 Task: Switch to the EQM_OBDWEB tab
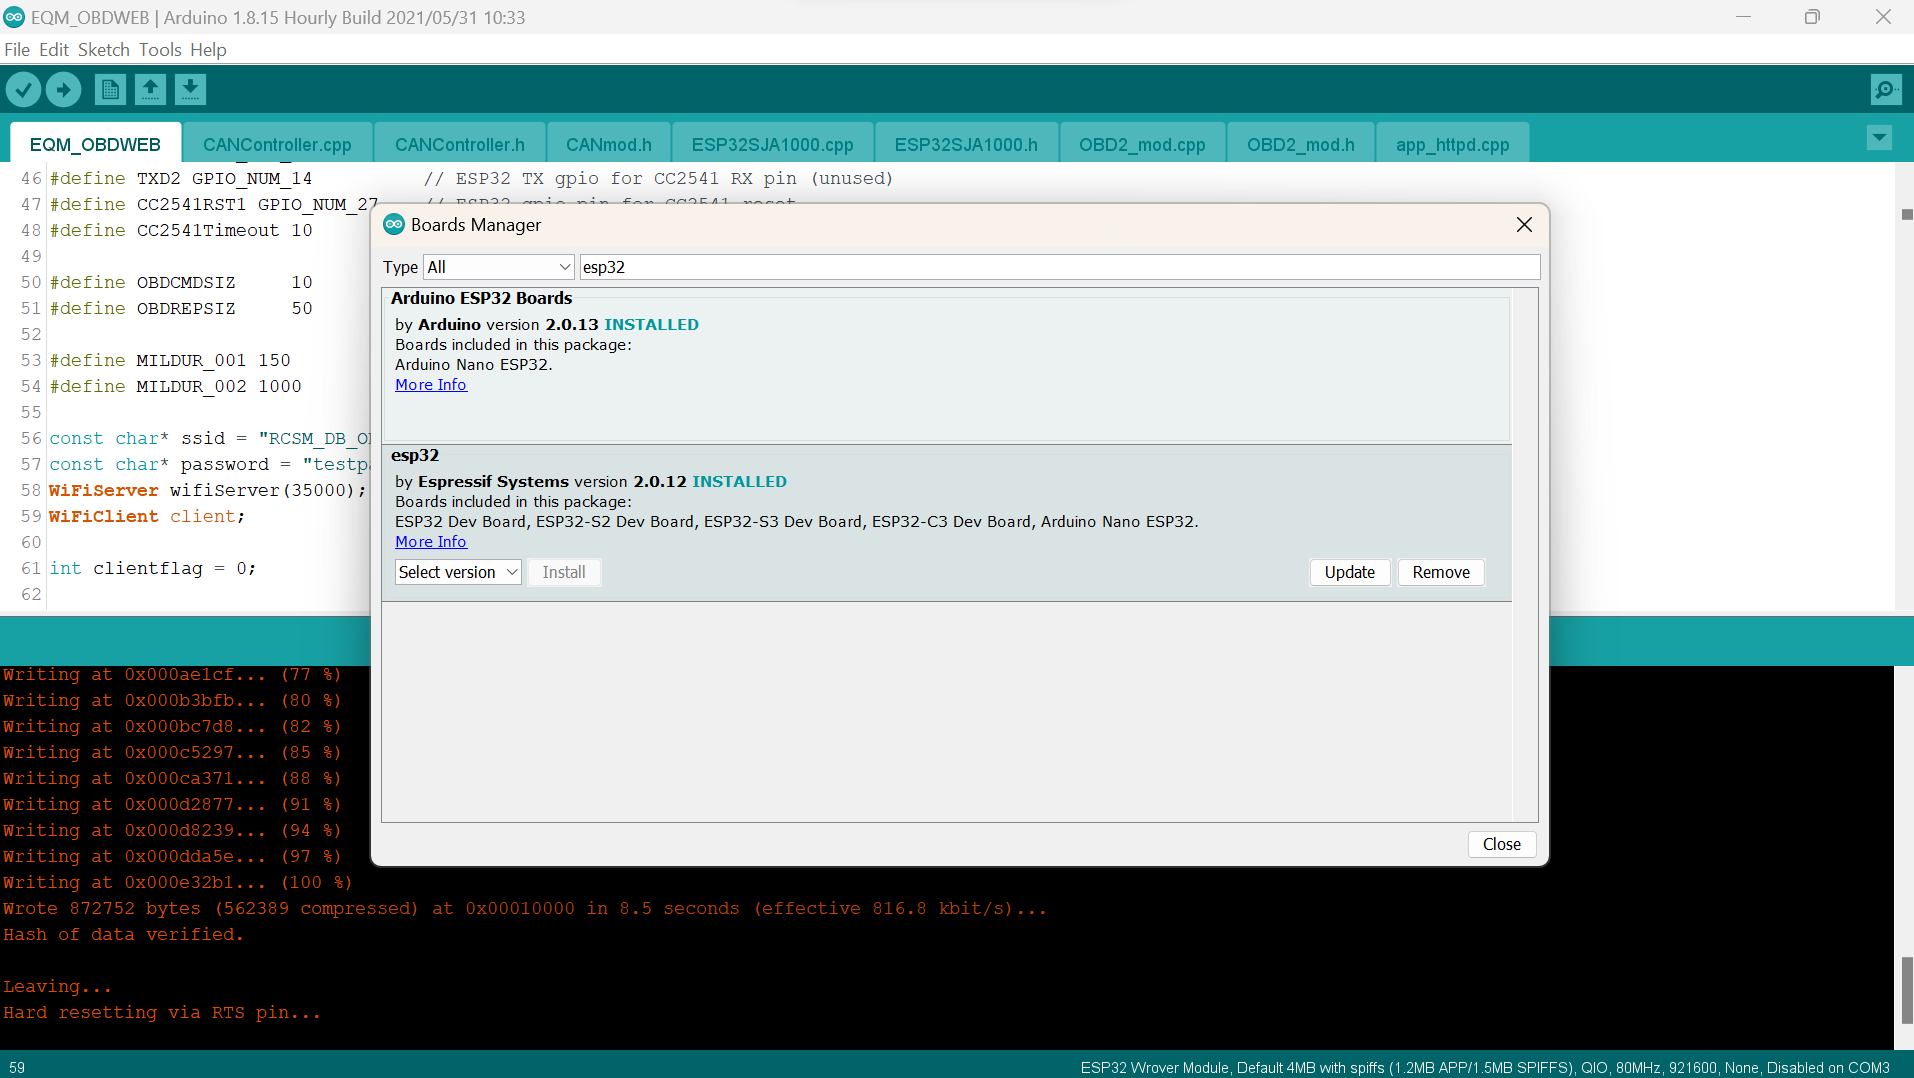coord(95,144)
